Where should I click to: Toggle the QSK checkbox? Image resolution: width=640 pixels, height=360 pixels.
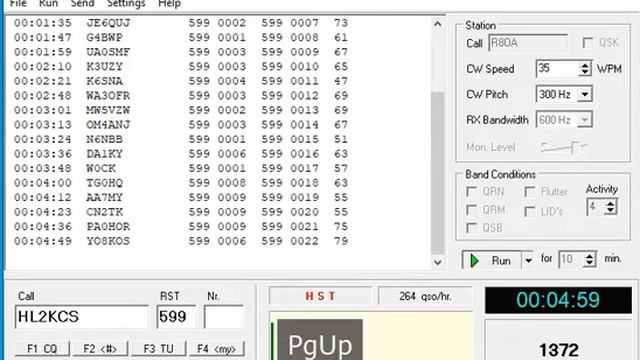coord(588,42)
